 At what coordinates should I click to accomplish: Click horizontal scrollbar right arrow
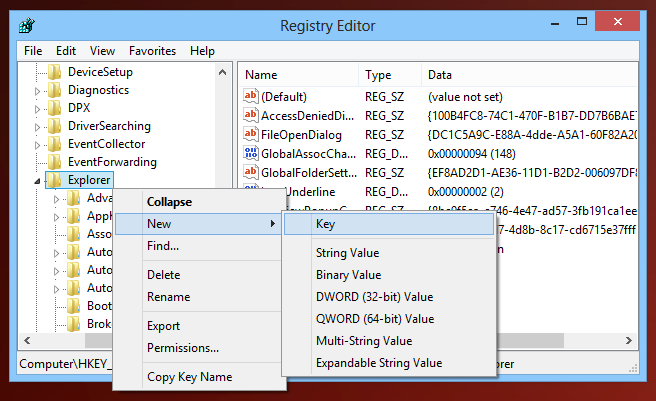[629, 341]
